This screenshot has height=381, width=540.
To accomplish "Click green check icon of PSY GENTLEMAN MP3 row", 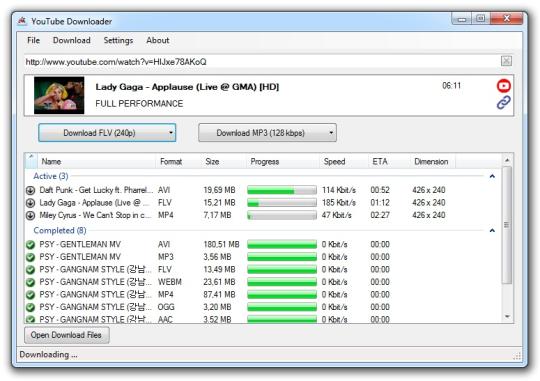I will (x=31, y=257).
